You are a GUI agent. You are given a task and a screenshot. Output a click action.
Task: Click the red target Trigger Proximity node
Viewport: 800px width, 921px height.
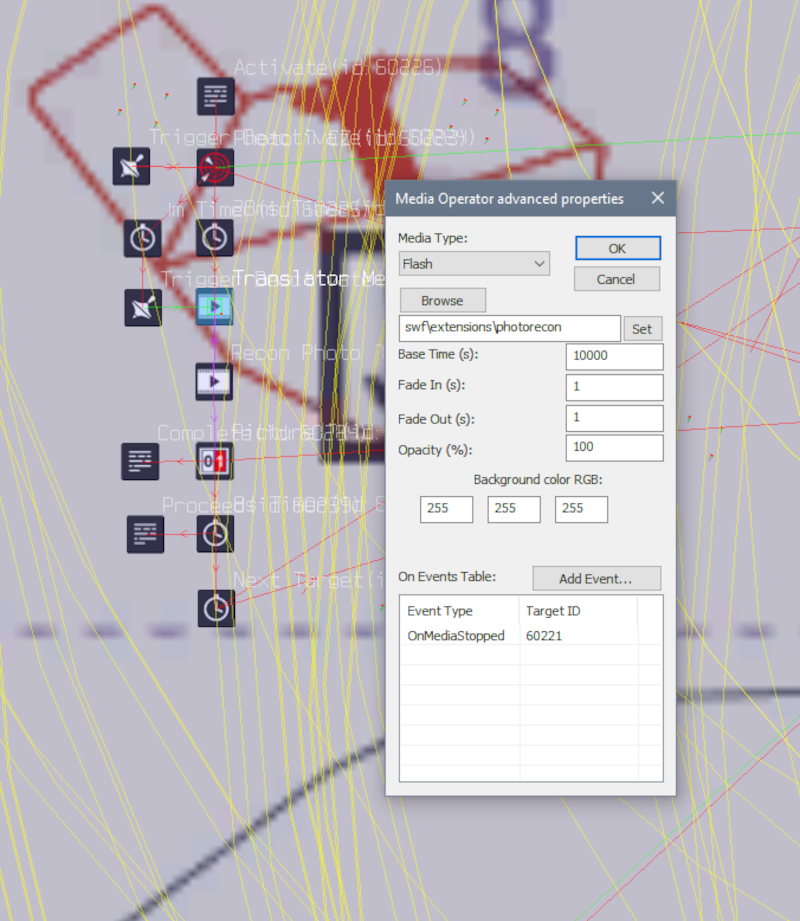pos(215,167)
